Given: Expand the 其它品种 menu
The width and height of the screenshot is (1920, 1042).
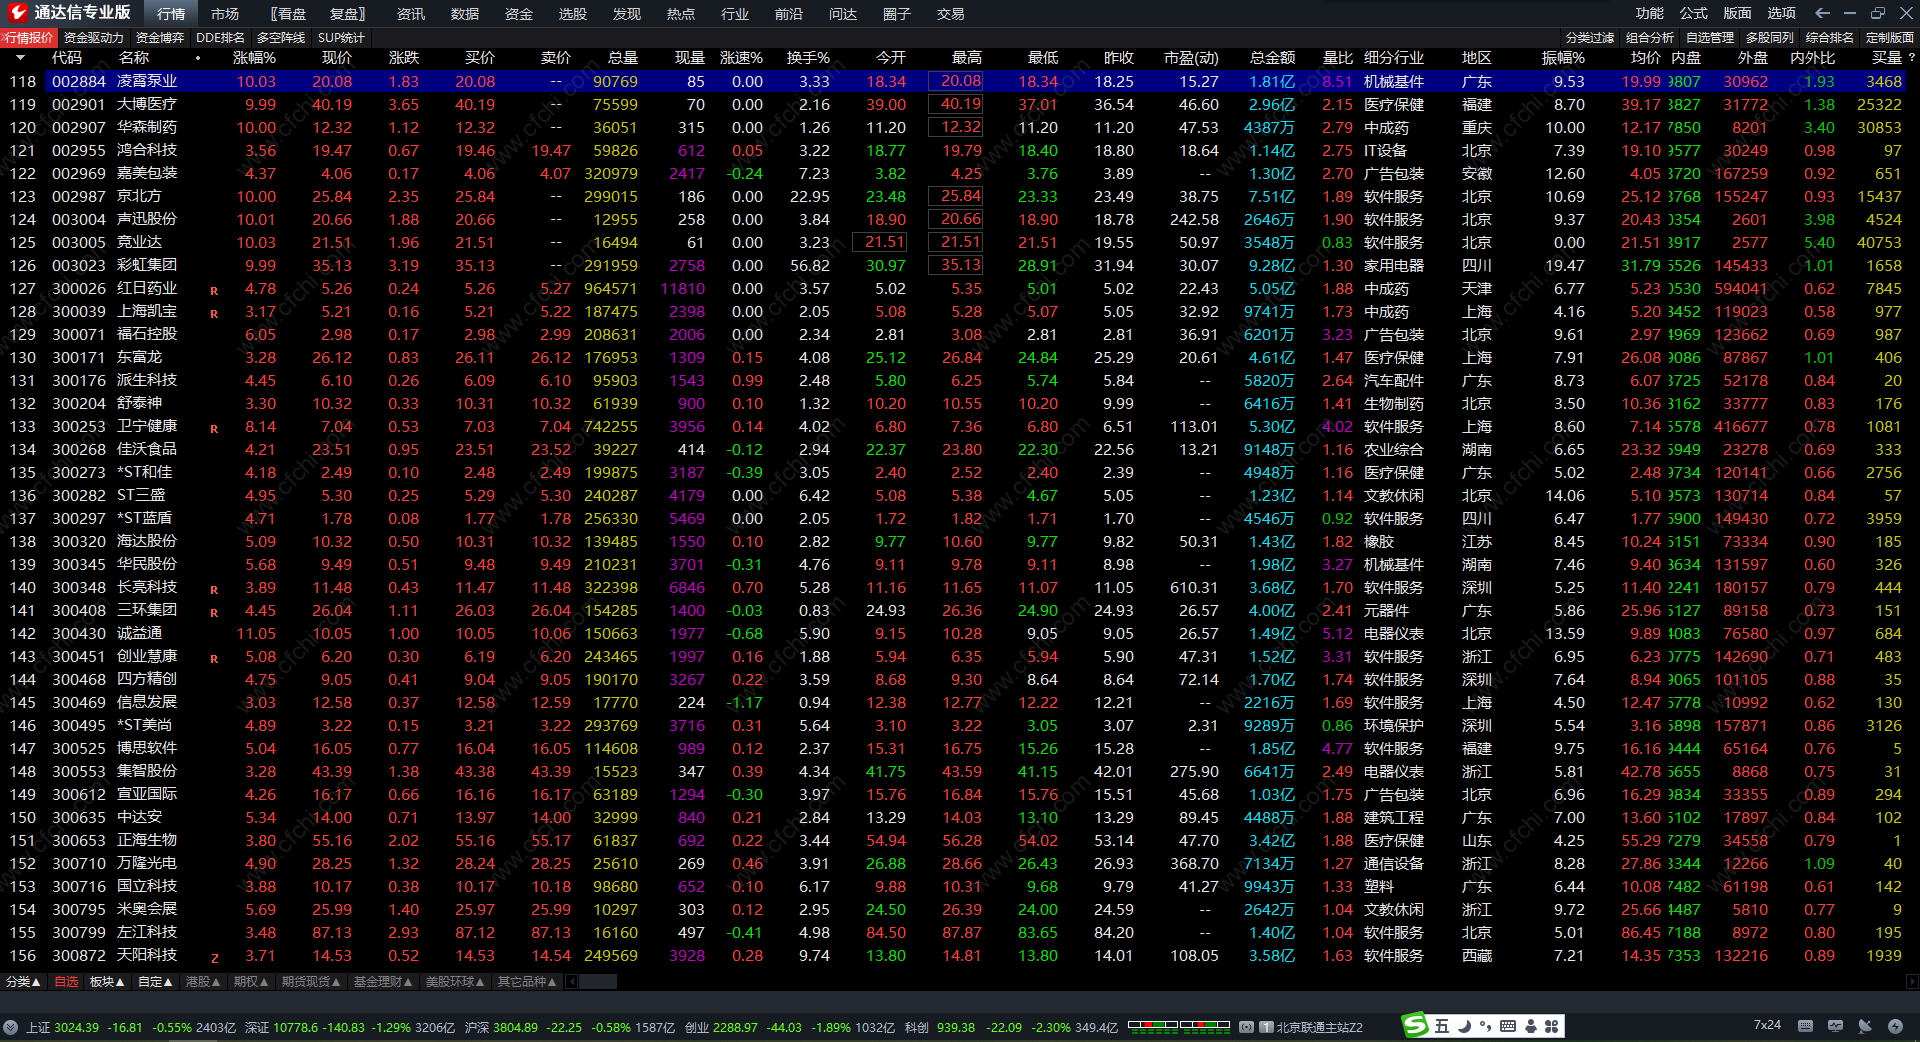Looking at the screenshot, I should point(527,982).
